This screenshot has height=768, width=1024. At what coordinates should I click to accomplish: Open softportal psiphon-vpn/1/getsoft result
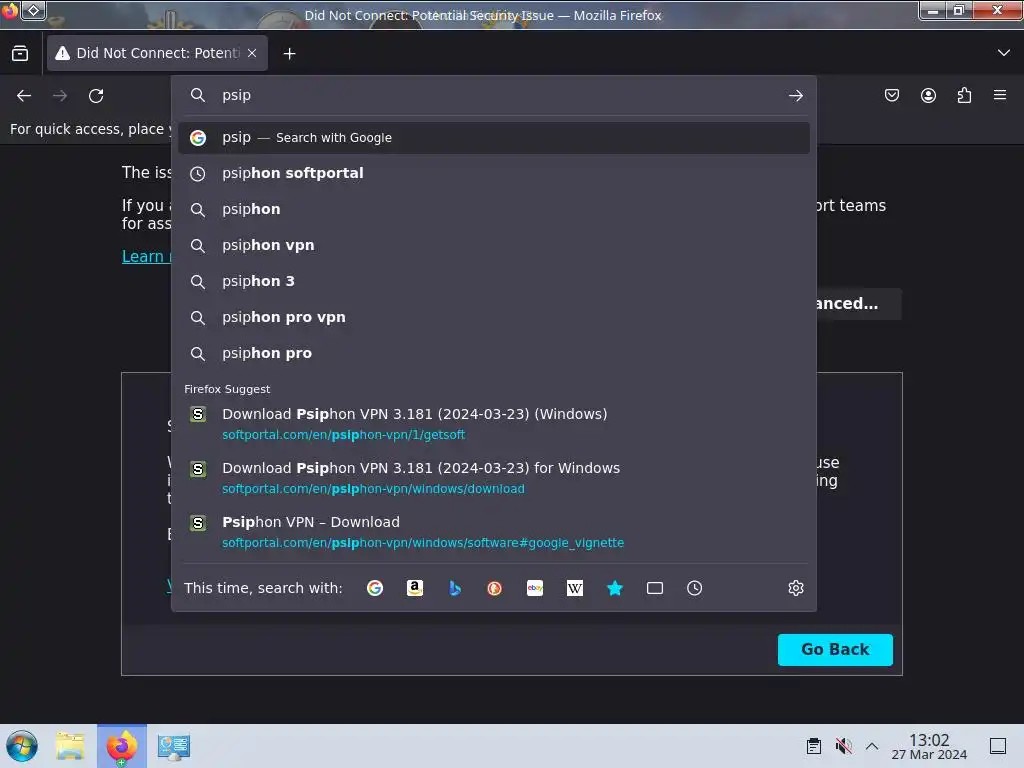tap(494, 424)
